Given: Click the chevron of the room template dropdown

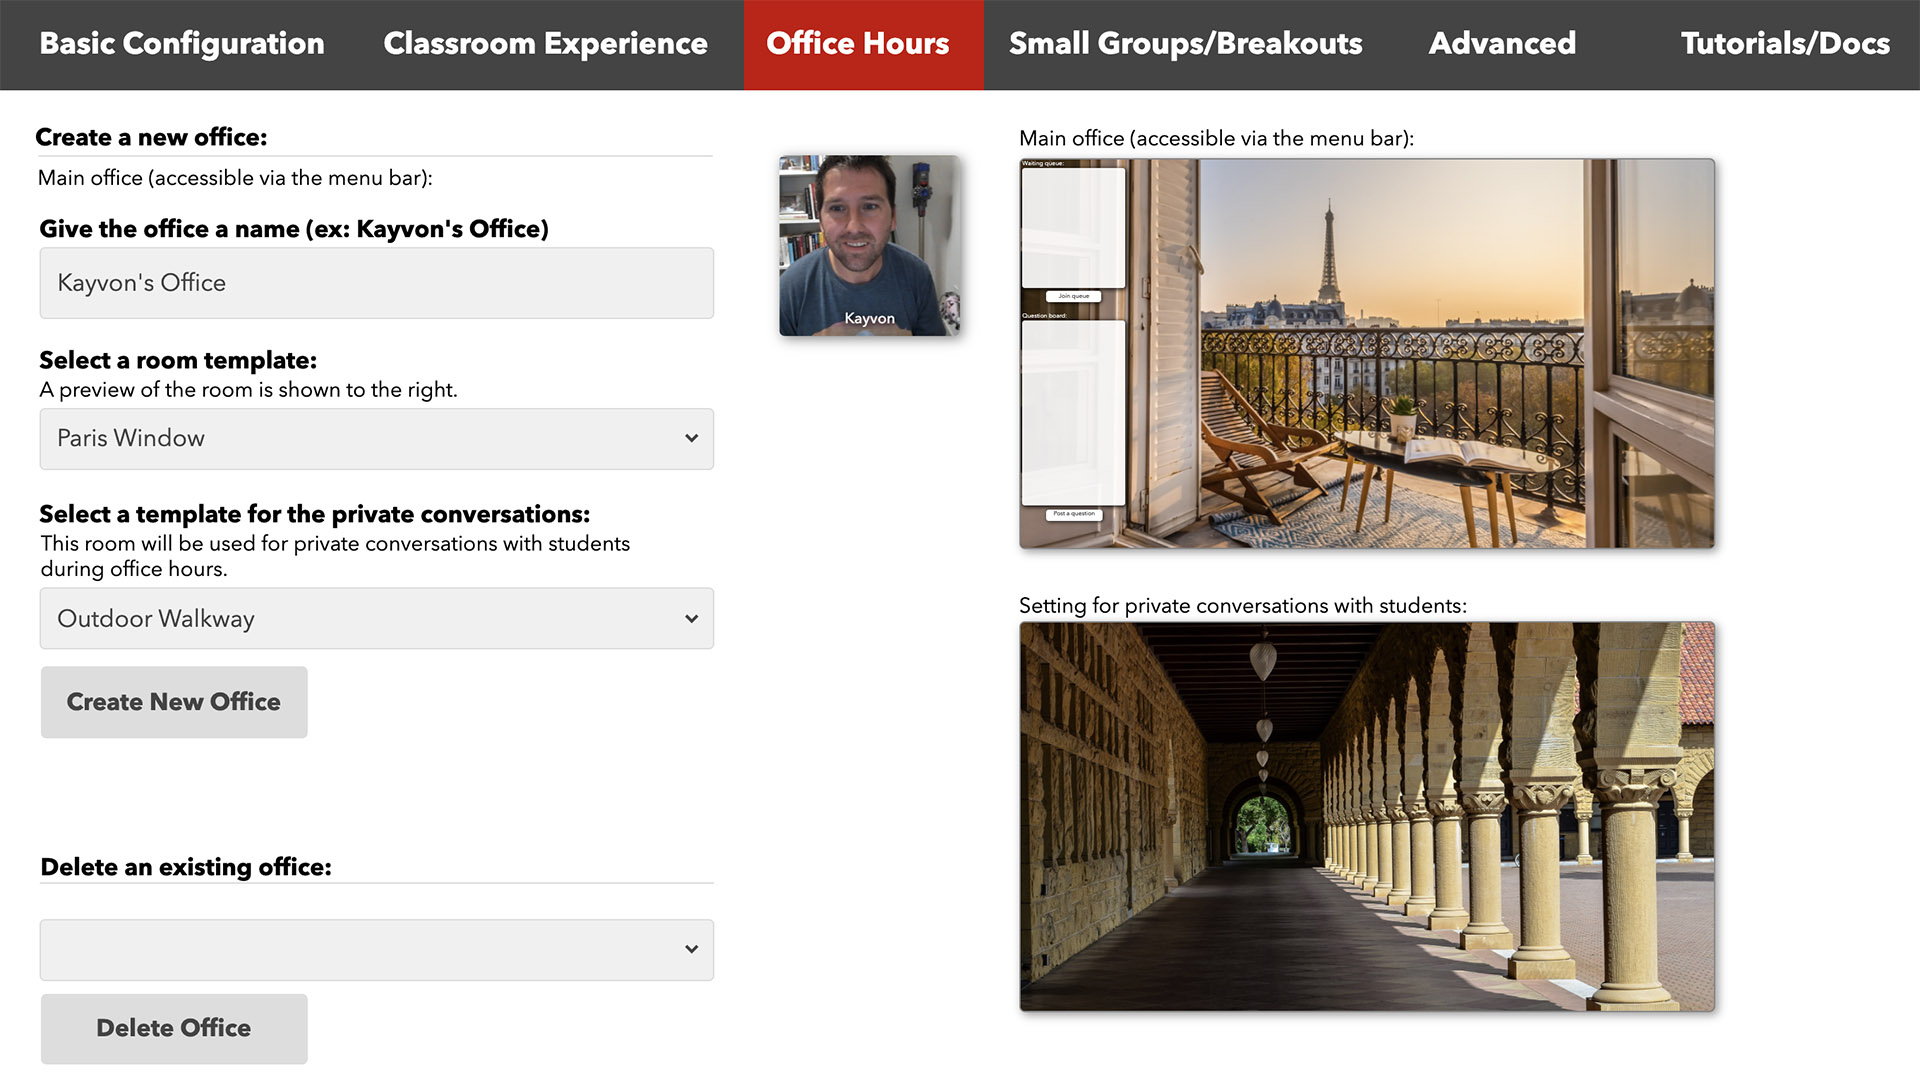Looking at the screenshot, I should tap(691, 439).
